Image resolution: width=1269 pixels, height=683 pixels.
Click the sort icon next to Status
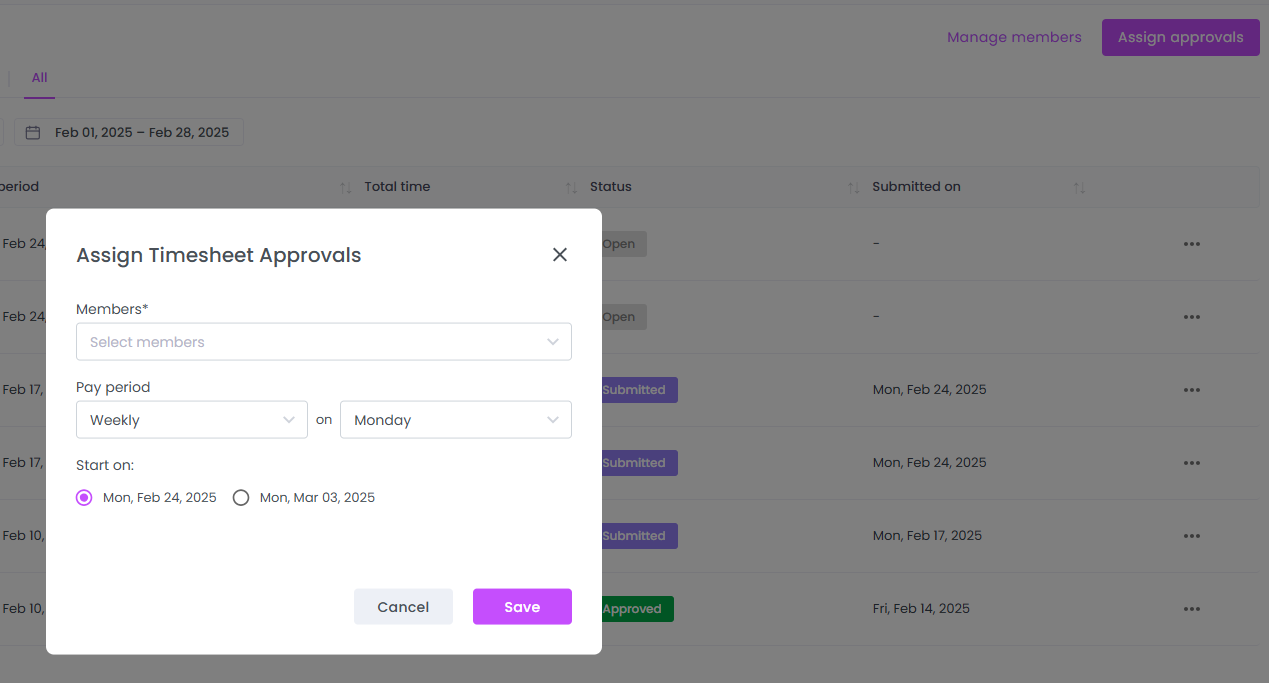[x=853, y=186]
